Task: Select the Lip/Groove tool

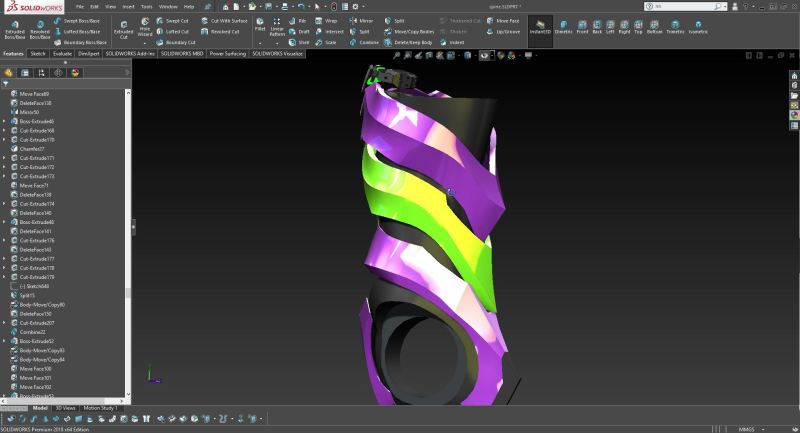Action: 503,32
